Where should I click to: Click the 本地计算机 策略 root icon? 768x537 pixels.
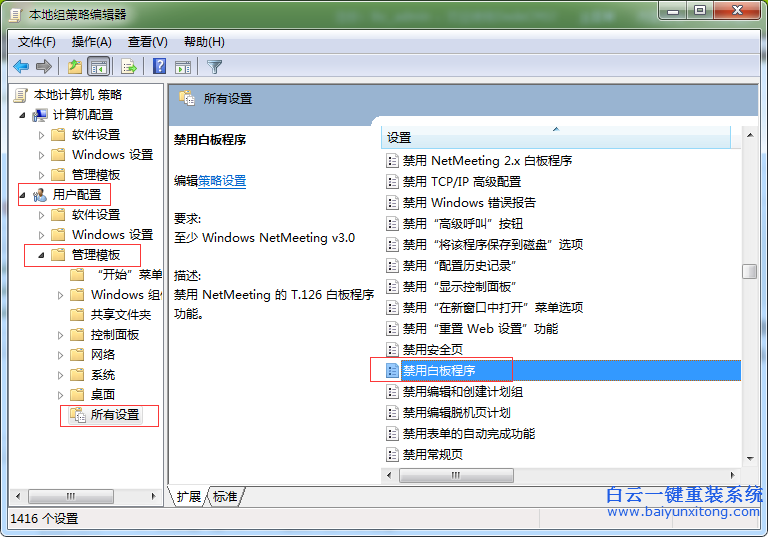pos(20,95)
